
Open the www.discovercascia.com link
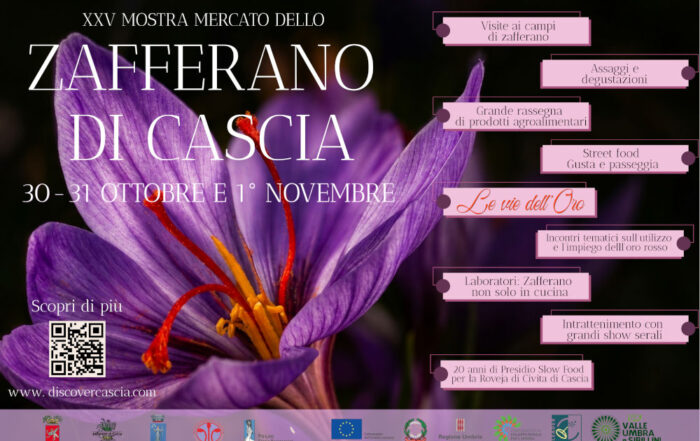coord(82,393)
